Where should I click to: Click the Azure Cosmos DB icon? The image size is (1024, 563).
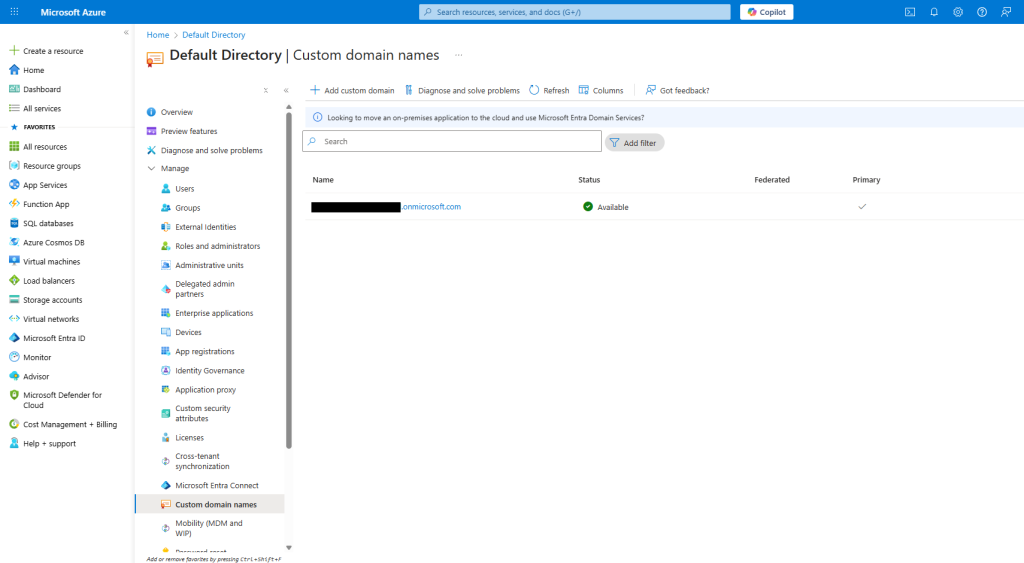pos(14,242)
